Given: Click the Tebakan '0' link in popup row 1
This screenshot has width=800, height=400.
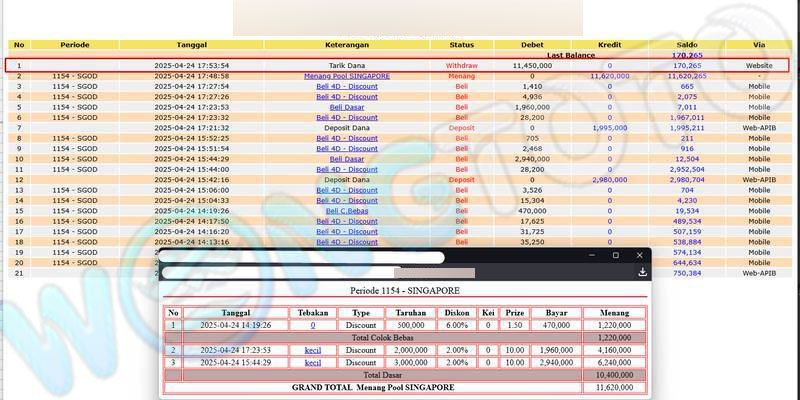Looking at the screenshot, I should [312, 325].
